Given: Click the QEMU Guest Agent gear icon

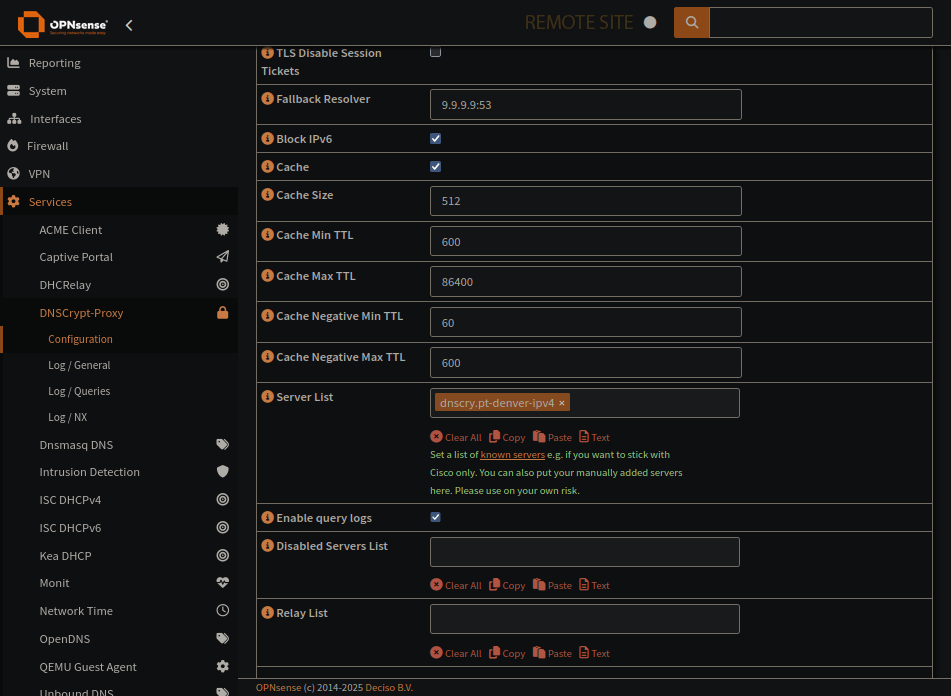Looking at the screenshot, I should coord(223,666).
